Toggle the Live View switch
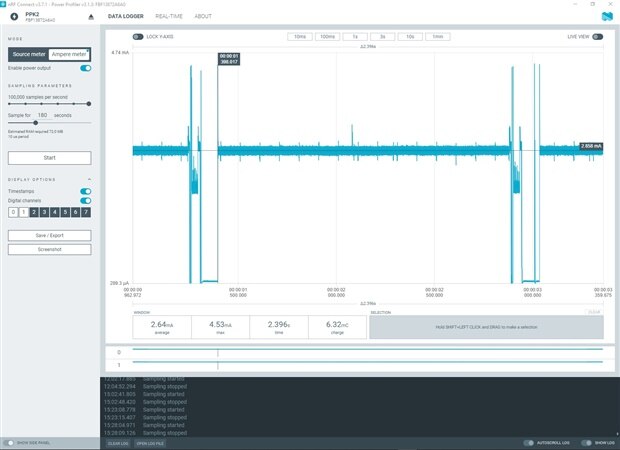Viewport: 620px width, 450px height. pyautogui.click(x=597, y=37)
